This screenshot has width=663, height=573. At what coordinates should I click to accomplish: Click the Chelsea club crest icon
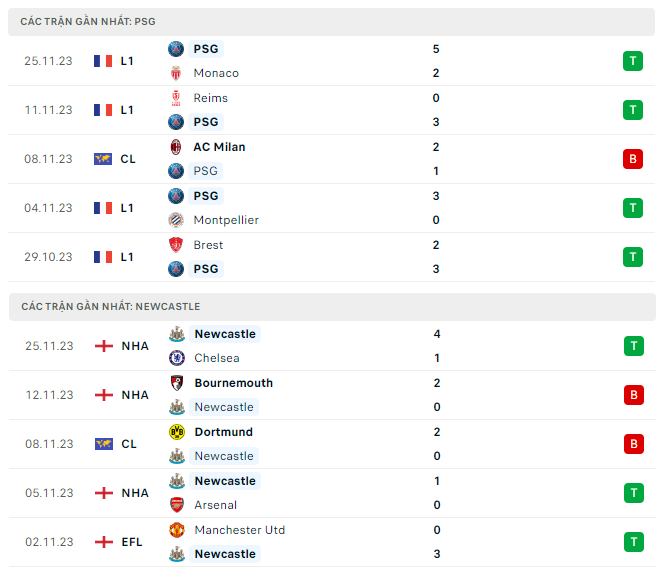click(x=177, y=358)
